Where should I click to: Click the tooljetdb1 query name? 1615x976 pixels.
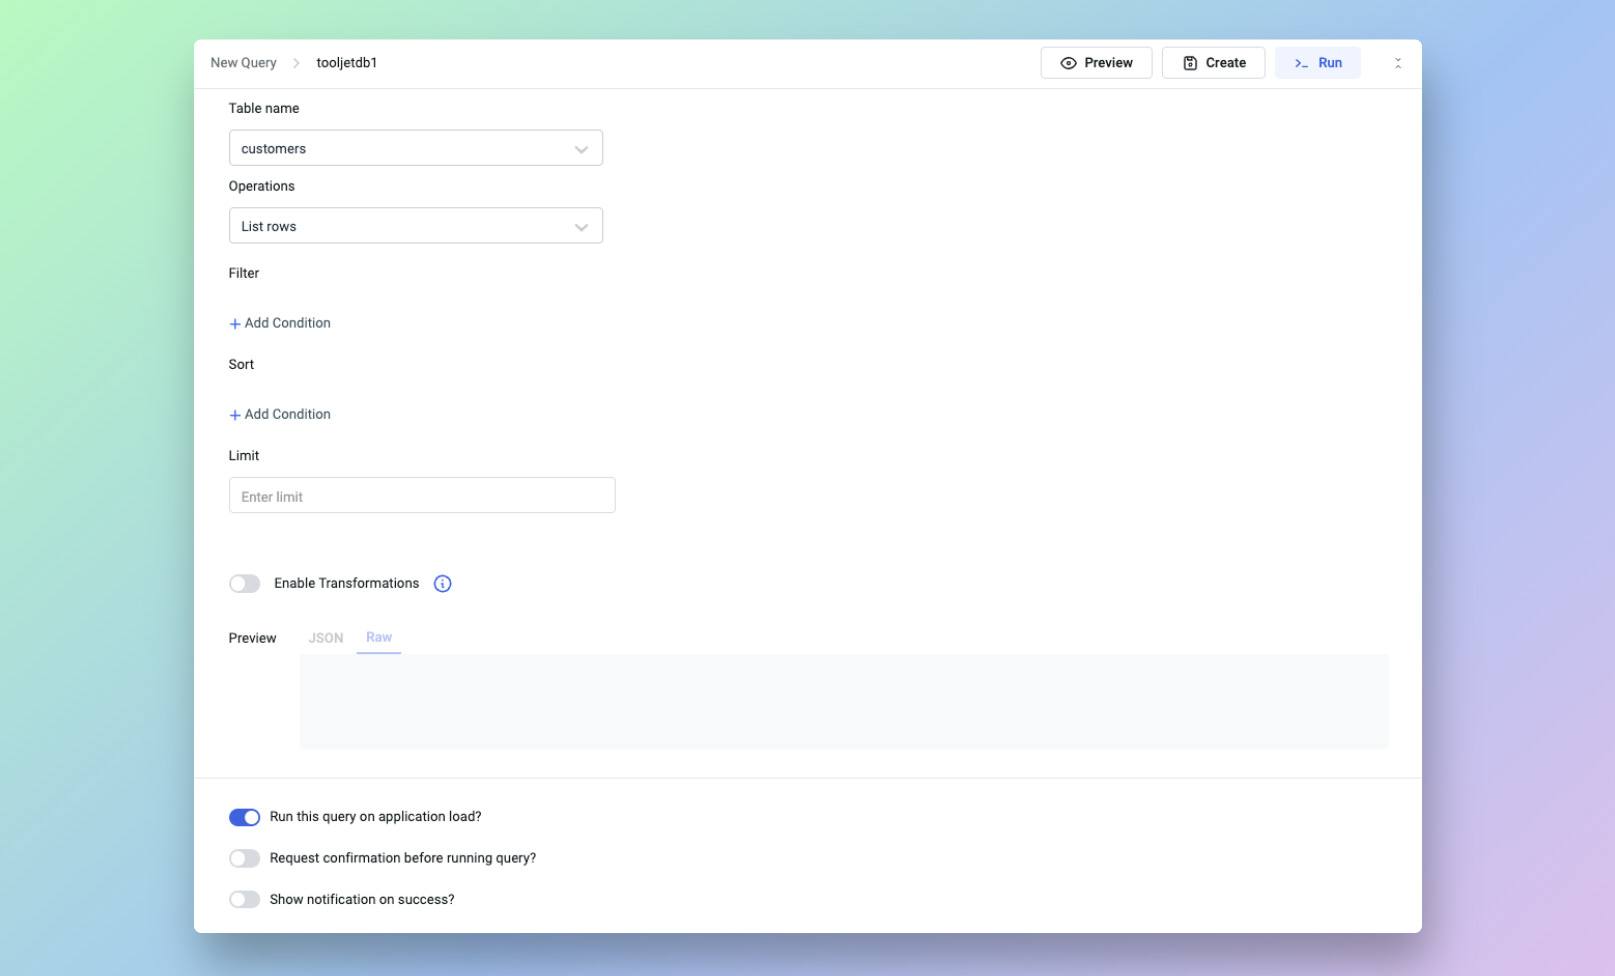(347, 63)
